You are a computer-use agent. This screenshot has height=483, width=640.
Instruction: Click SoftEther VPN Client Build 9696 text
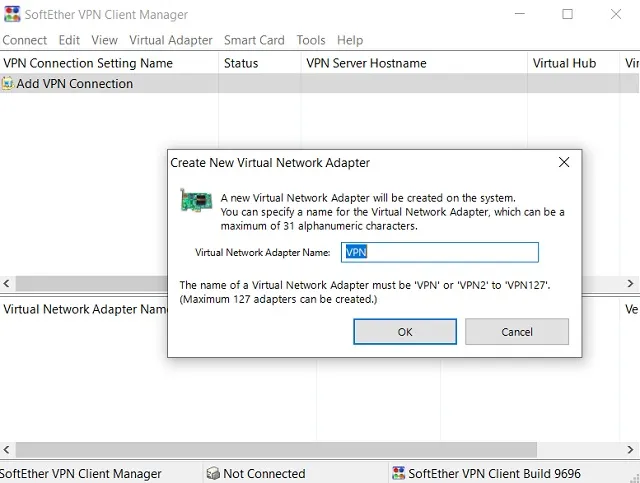click(494, 473)
